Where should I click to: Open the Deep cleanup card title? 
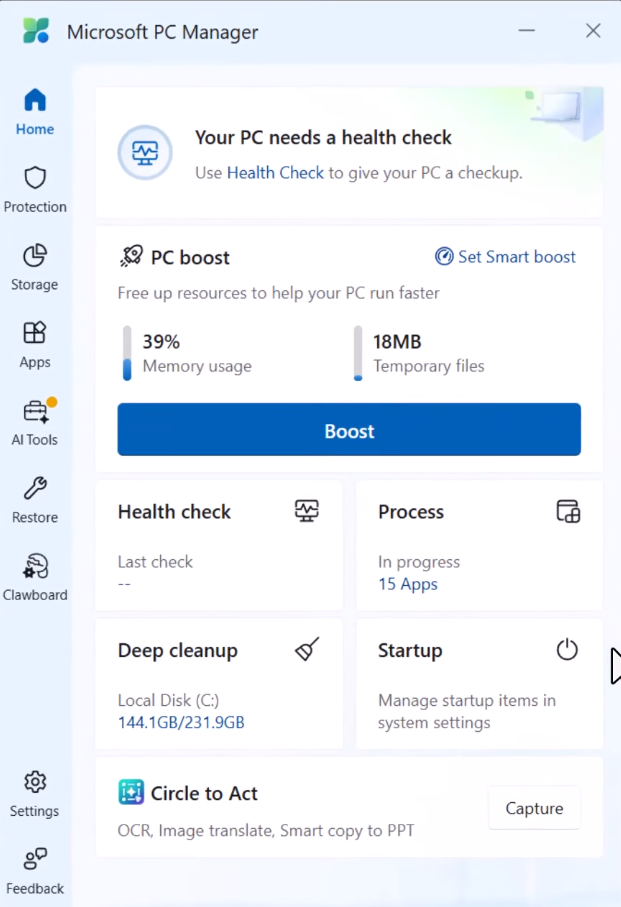(178, 651)
